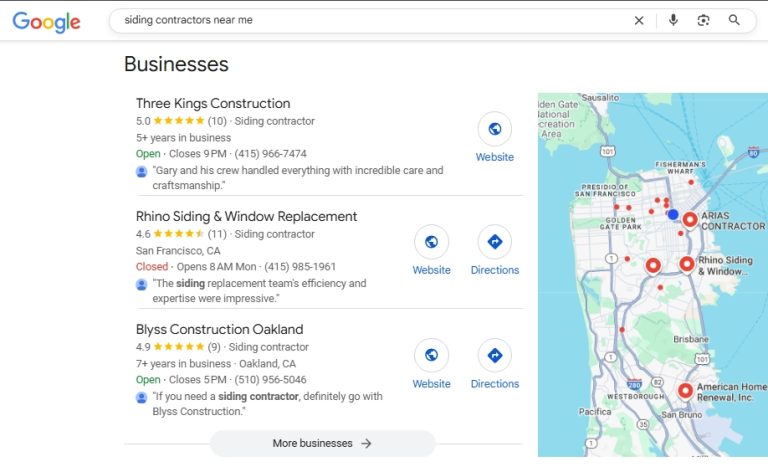Click the 'siding replacement team's efficiency' review snippet
Screen dimensions: 768x472
tap(260, 291)
